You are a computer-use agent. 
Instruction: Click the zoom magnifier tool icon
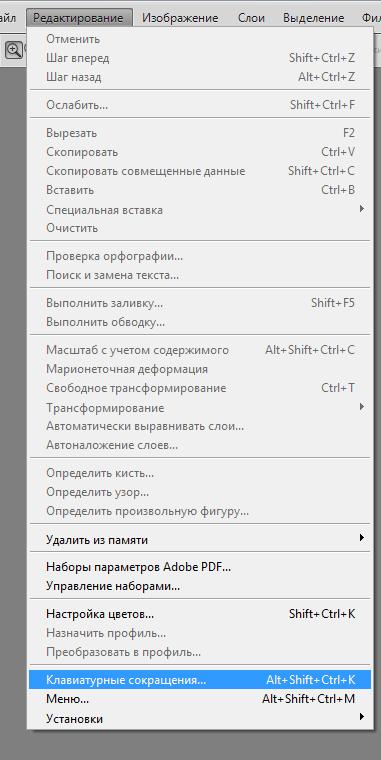pyautogui.click(x=14, y=49)
